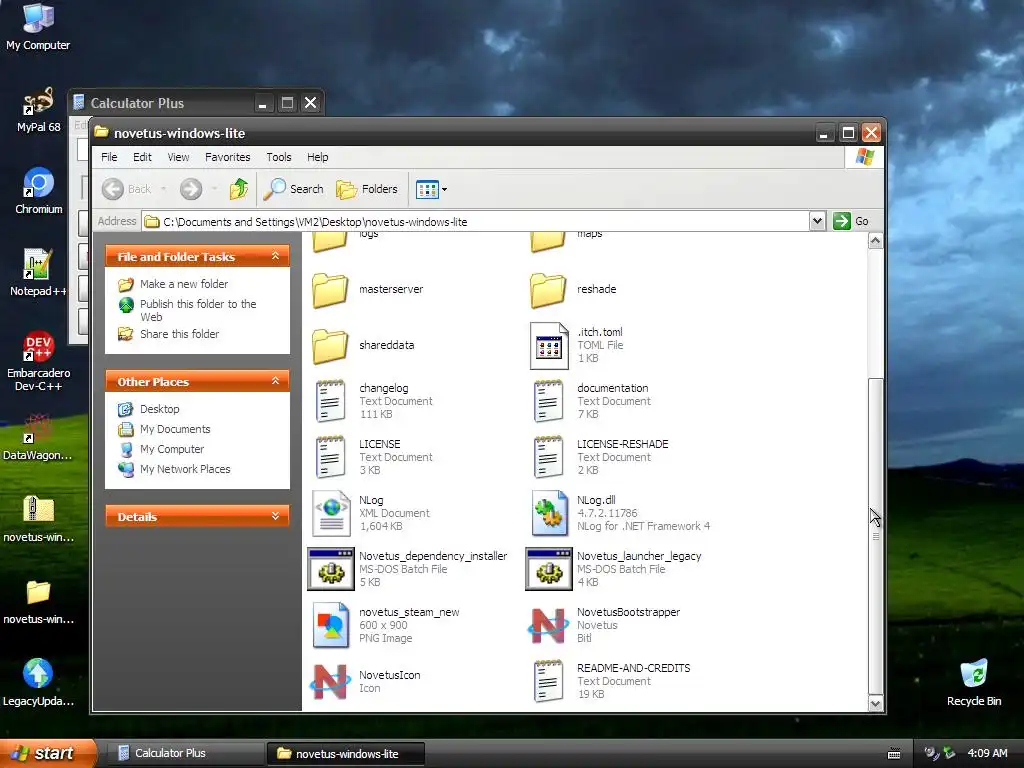Click the Forward navigation arrow
1024x768 pixels.
point(191,189)
